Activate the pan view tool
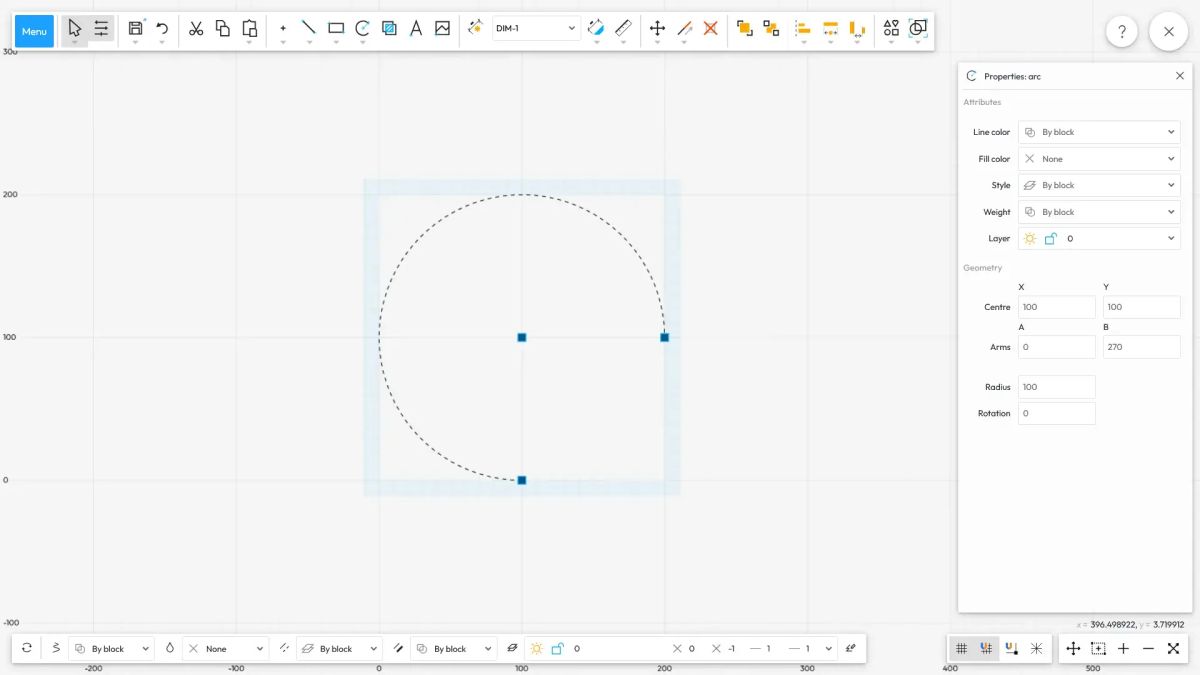This screenshot has width=1200, height=675. click(x=1073, y=648)
